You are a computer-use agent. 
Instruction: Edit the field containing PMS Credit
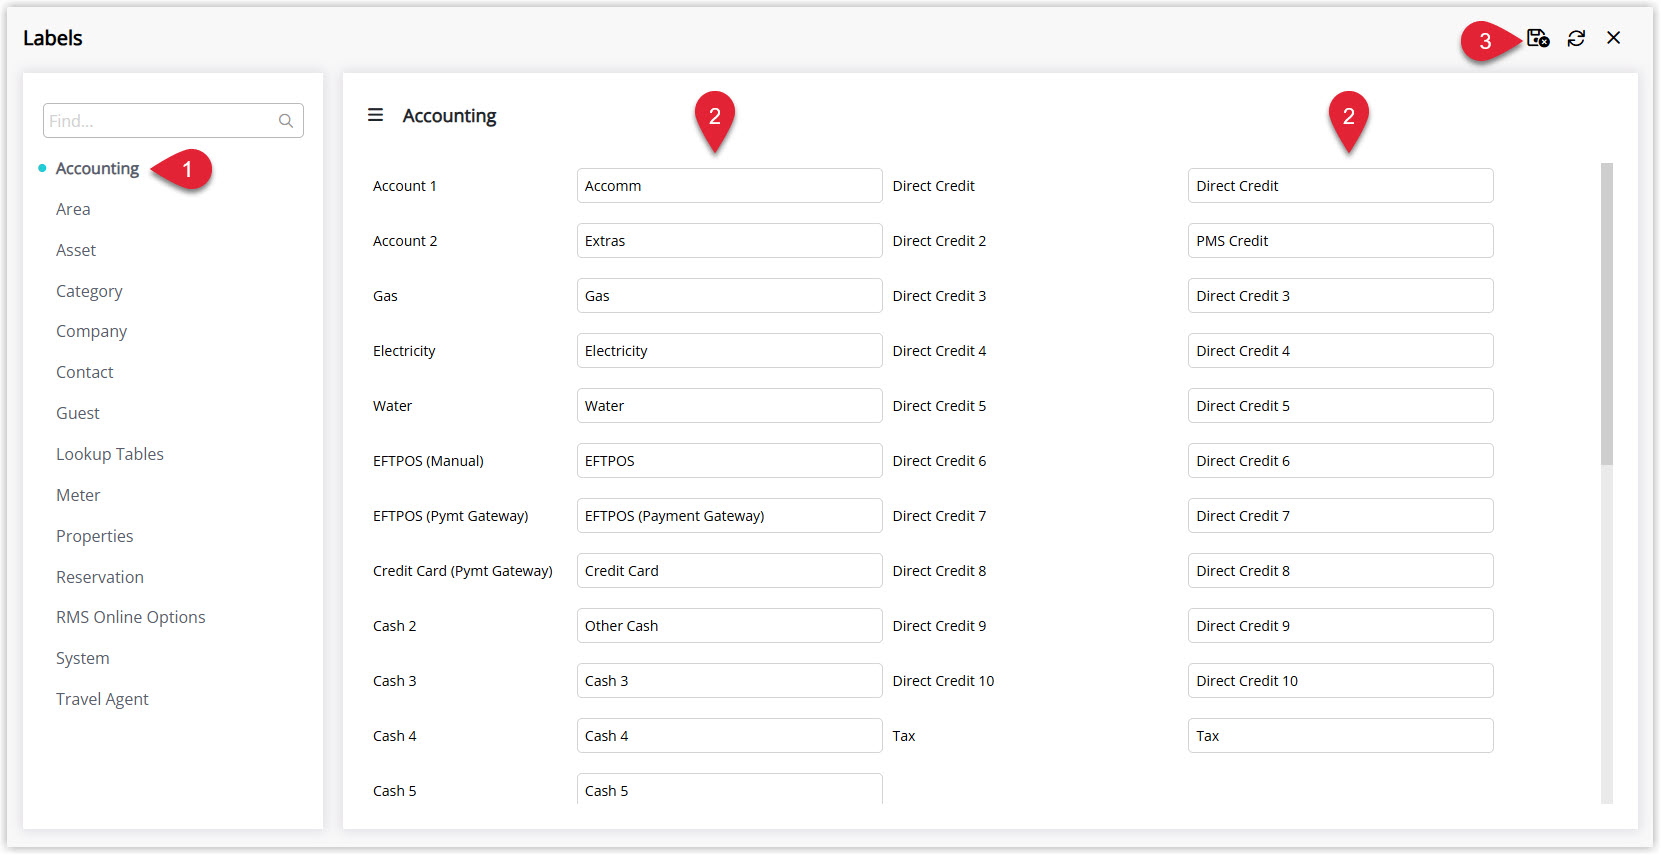tap(1340, 241)
